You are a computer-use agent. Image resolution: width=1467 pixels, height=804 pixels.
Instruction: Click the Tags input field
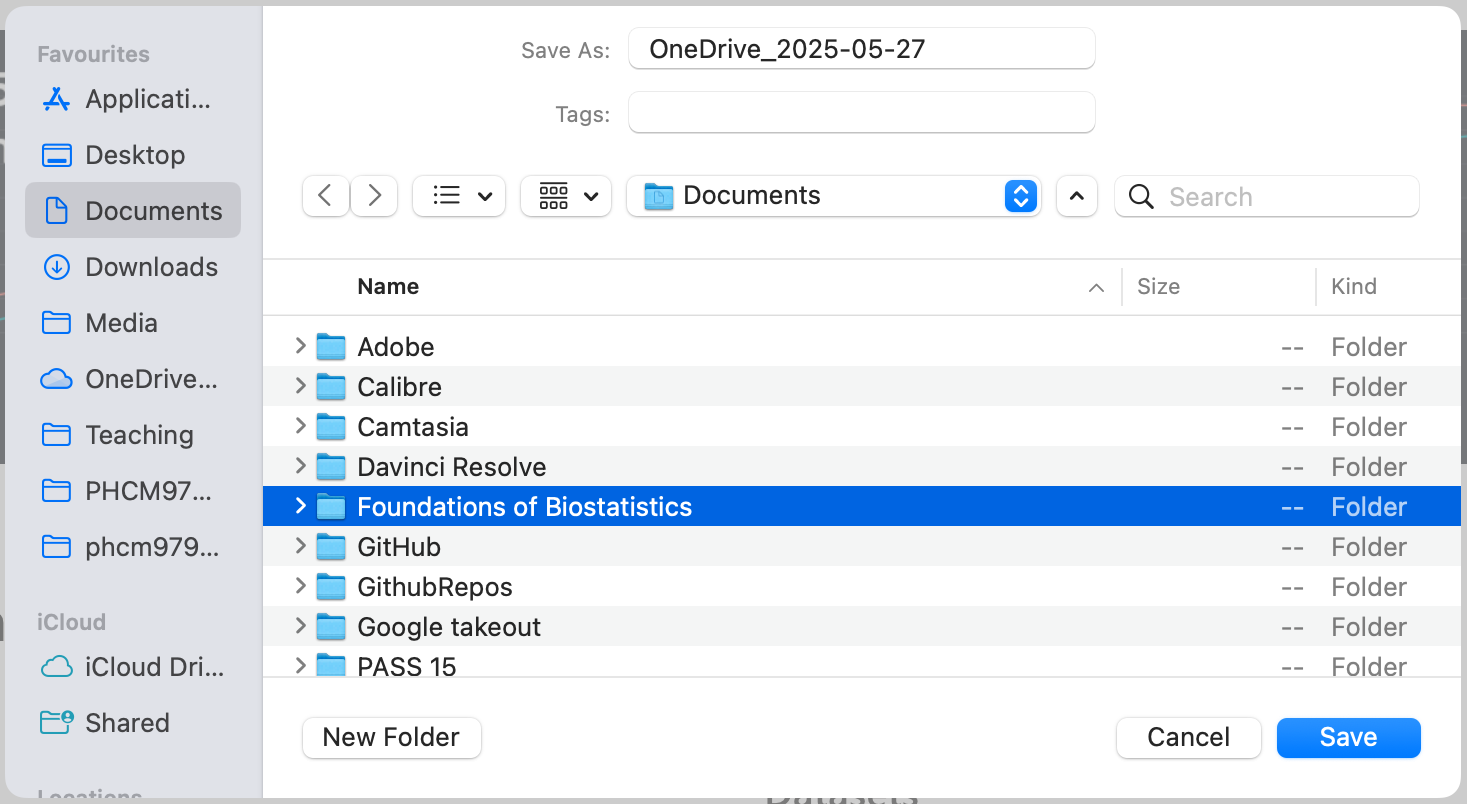pos(861,113)
